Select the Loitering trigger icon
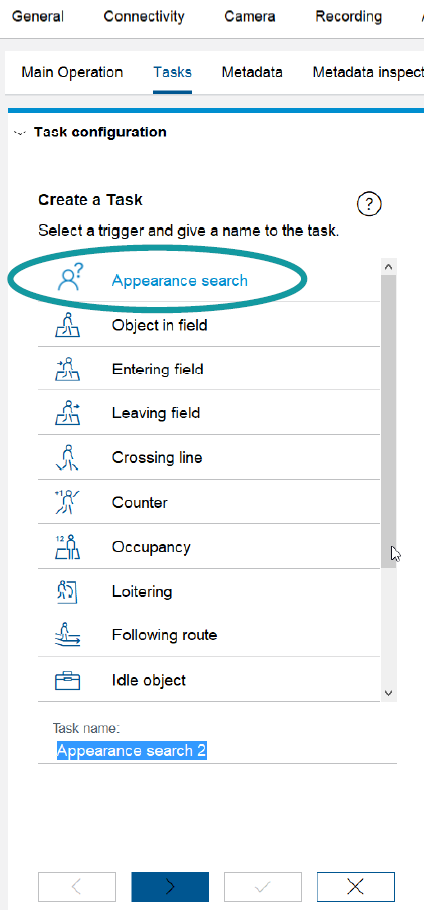The image size is (424, 910). 67,591
